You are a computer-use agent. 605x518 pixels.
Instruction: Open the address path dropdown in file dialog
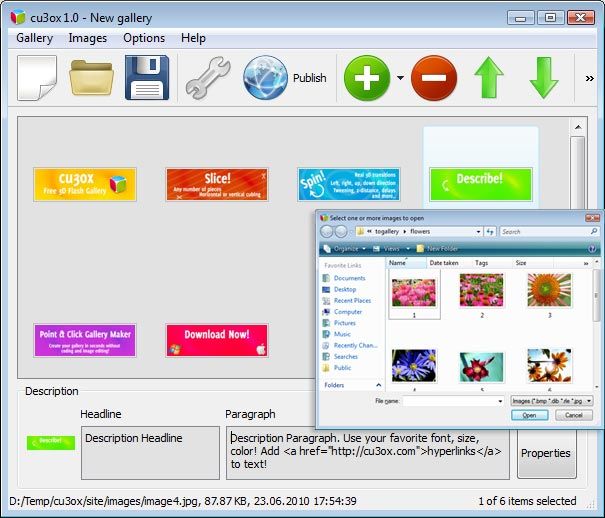coord(478,232)
